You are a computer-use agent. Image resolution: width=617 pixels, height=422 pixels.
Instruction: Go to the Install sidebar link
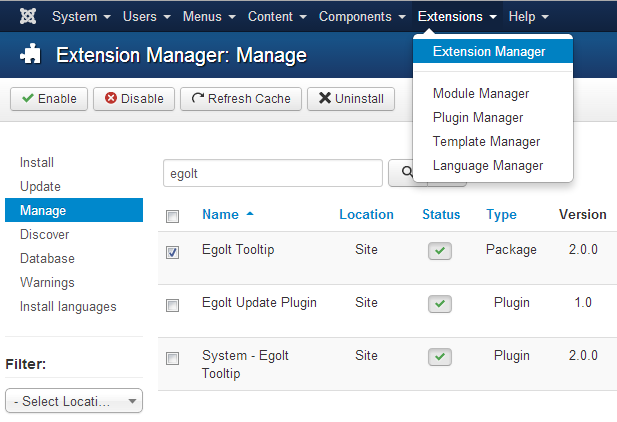click(x=37, y=163)
